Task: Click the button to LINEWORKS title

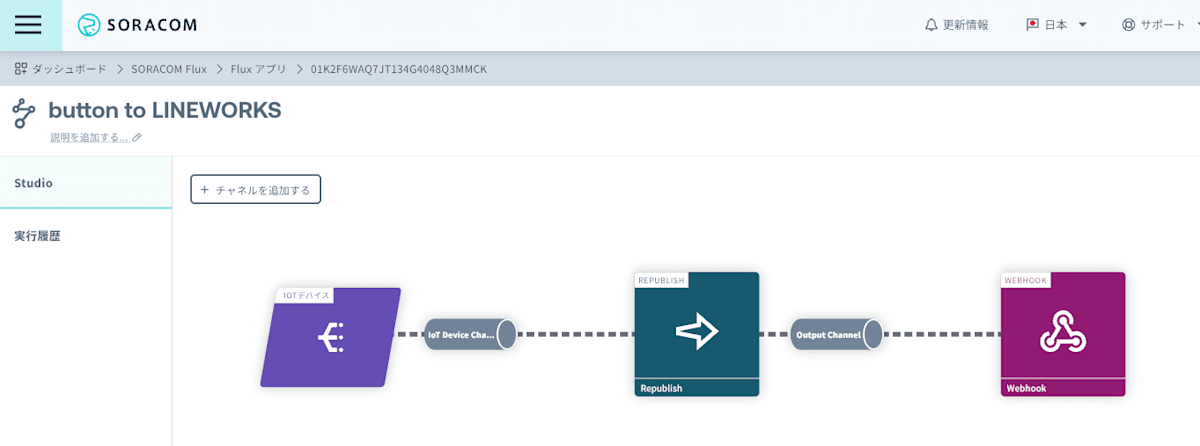Action: pos(165,110)
